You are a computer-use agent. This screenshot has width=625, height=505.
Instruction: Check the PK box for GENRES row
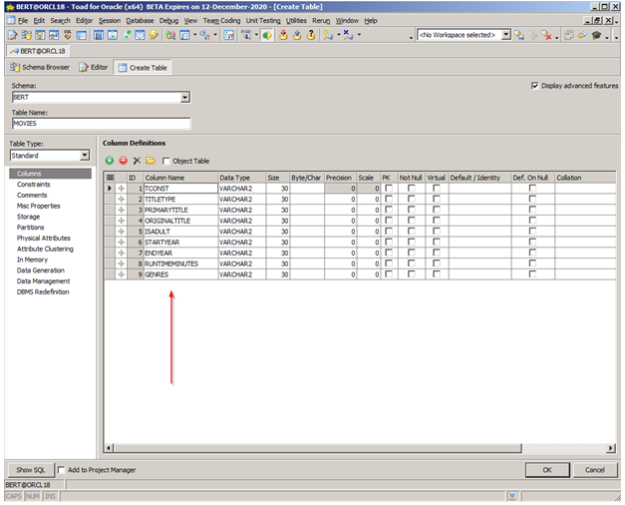[x=389, y=274]
